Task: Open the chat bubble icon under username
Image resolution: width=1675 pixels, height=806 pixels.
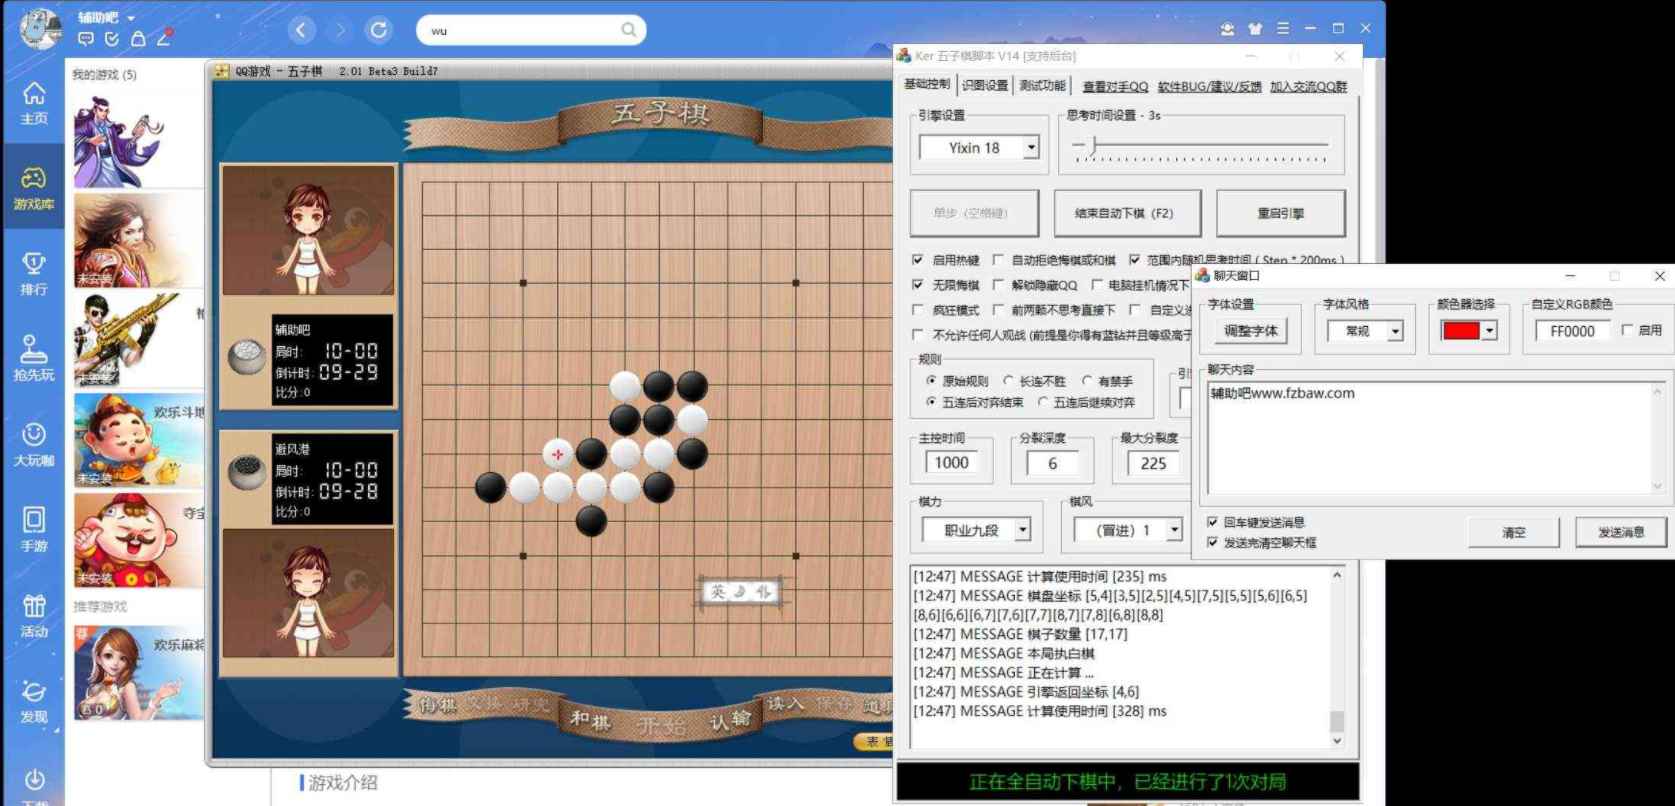Action: [86, 39]
